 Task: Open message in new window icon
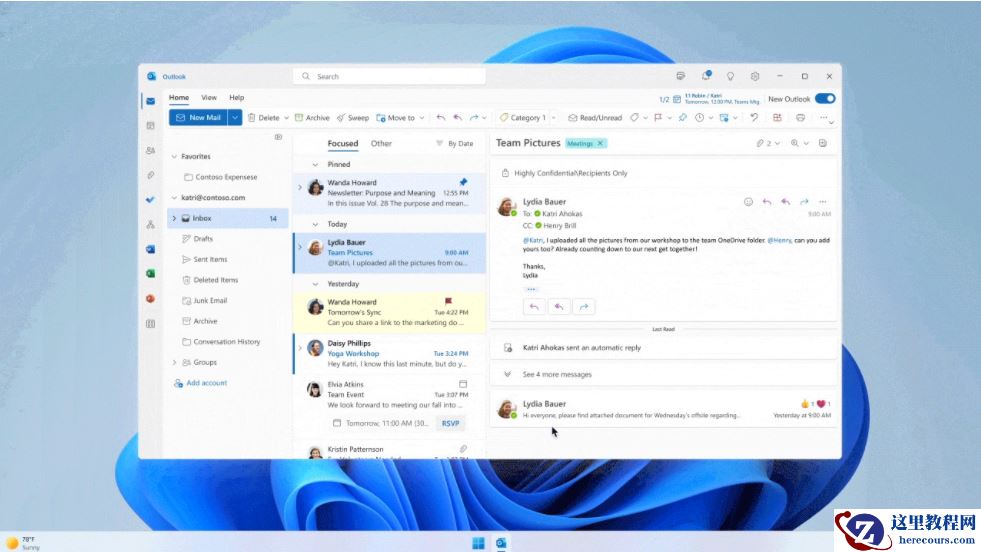click(823, 143)
